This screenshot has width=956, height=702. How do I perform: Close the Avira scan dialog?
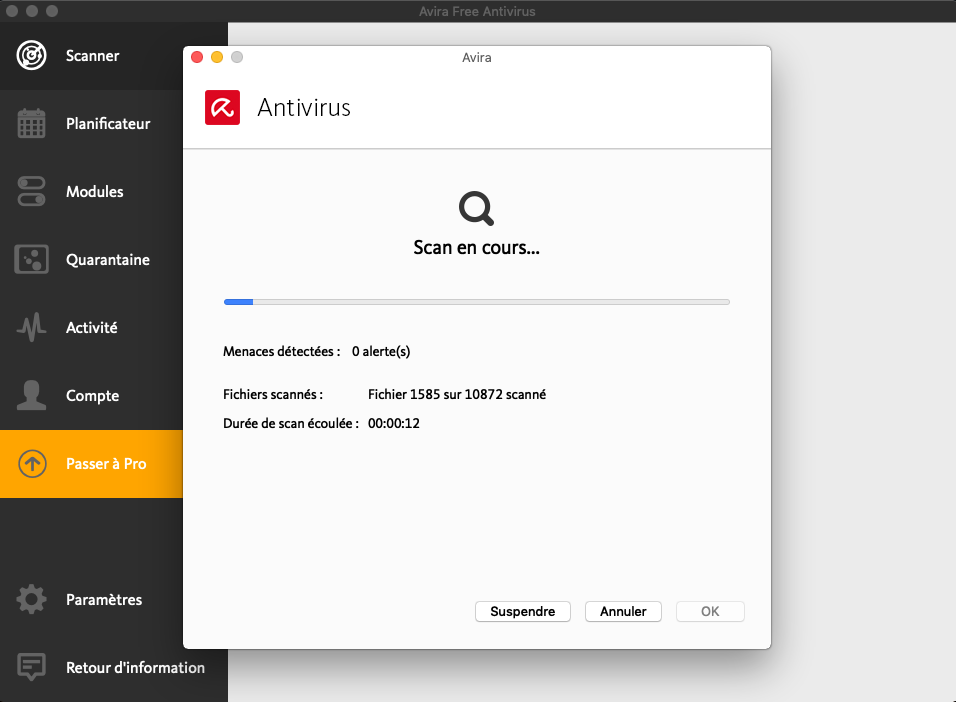[x=197, y=57]
